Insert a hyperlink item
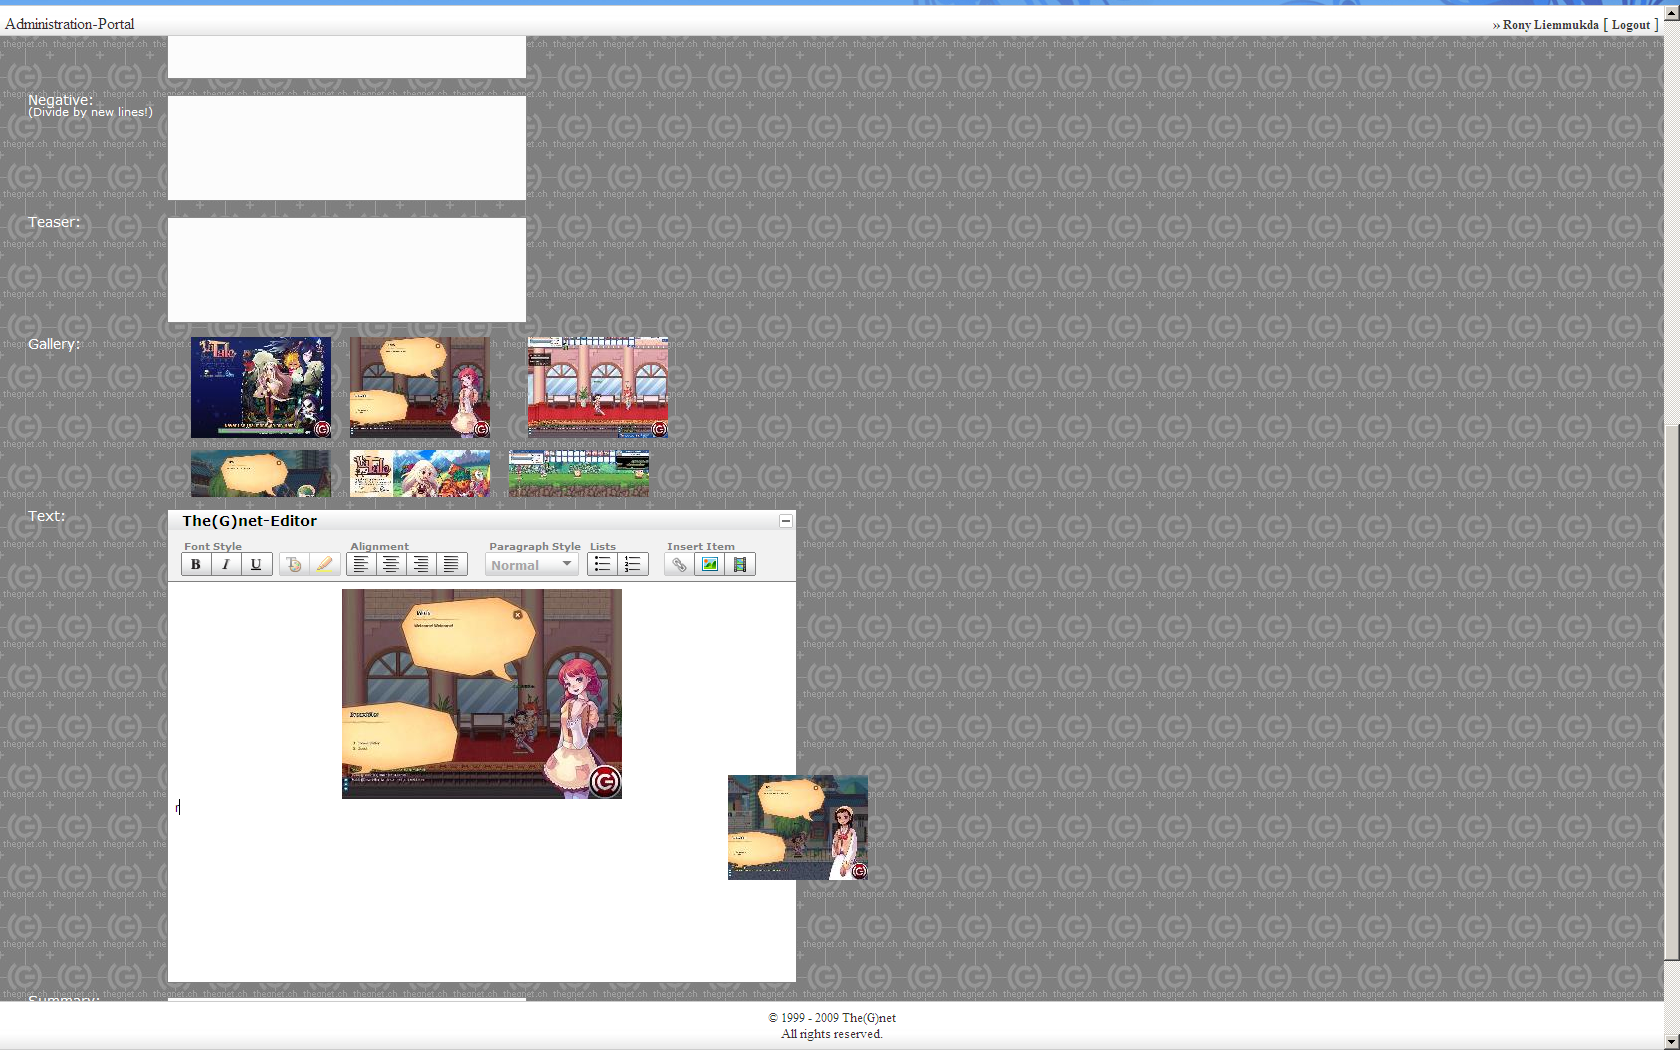Image resolution: width=1680 pixels, height=1050 pixels. [x=679, y=565]
